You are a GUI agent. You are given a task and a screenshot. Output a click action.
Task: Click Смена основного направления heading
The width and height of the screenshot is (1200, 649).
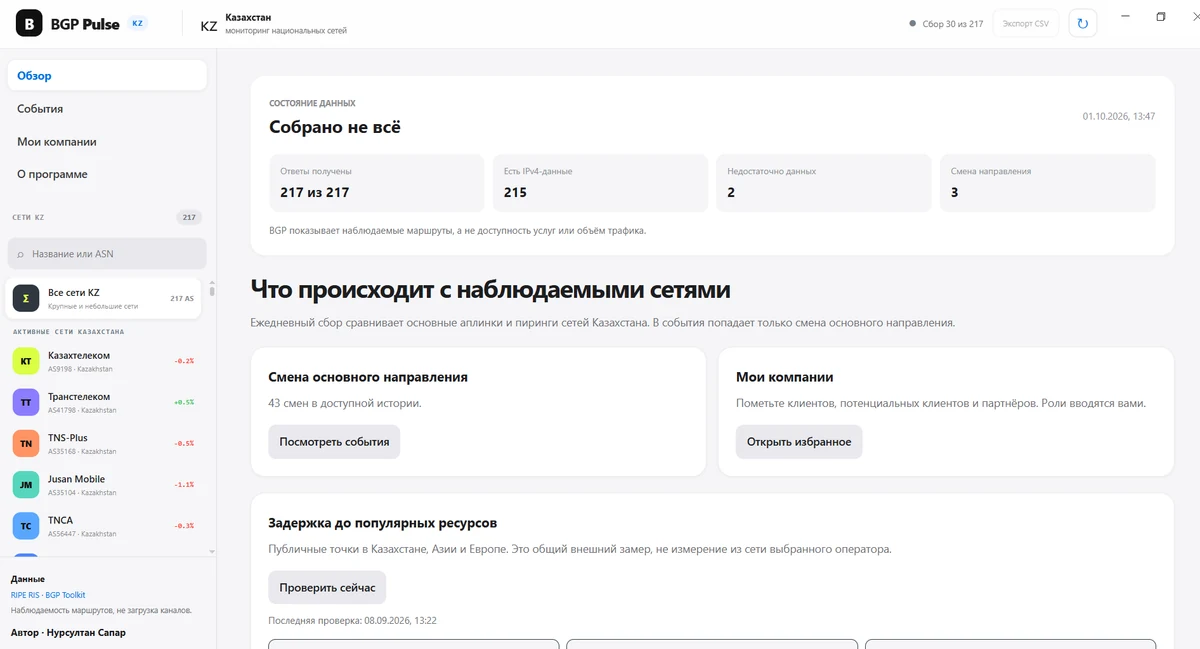(368, 377)
